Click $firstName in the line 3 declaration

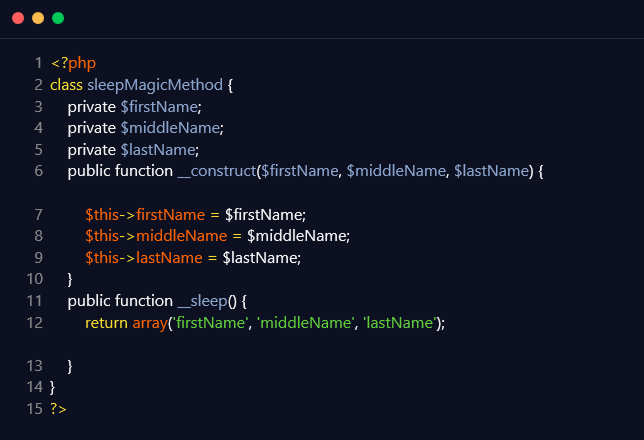[160, 106]
